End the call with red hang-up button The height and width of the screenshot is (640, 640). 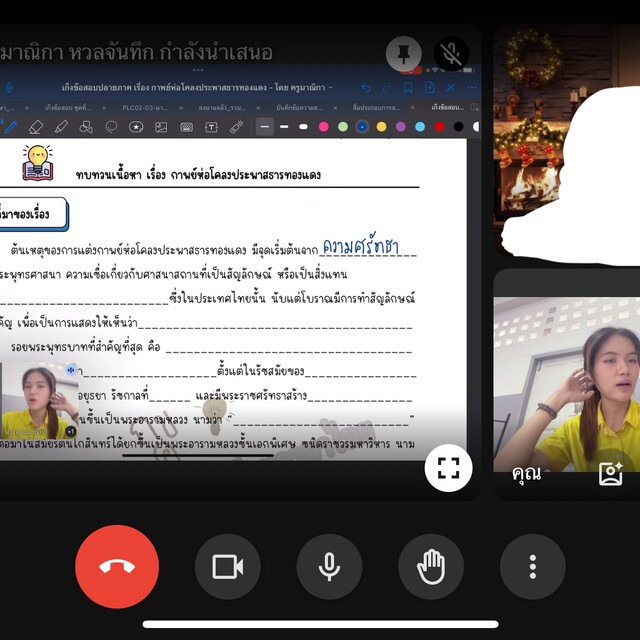(117, 567)
